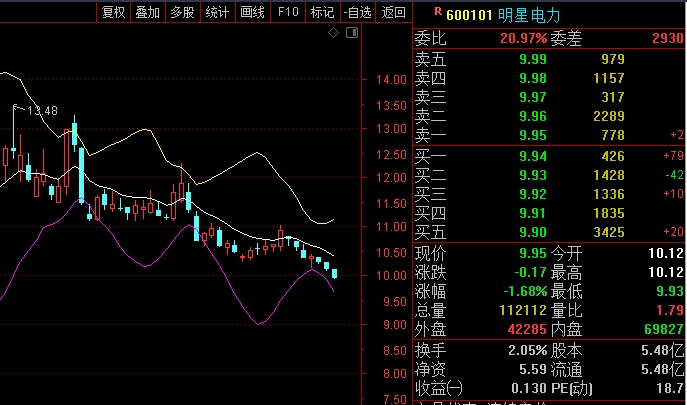Select 卖二 price 9.96

click(533, 116)
